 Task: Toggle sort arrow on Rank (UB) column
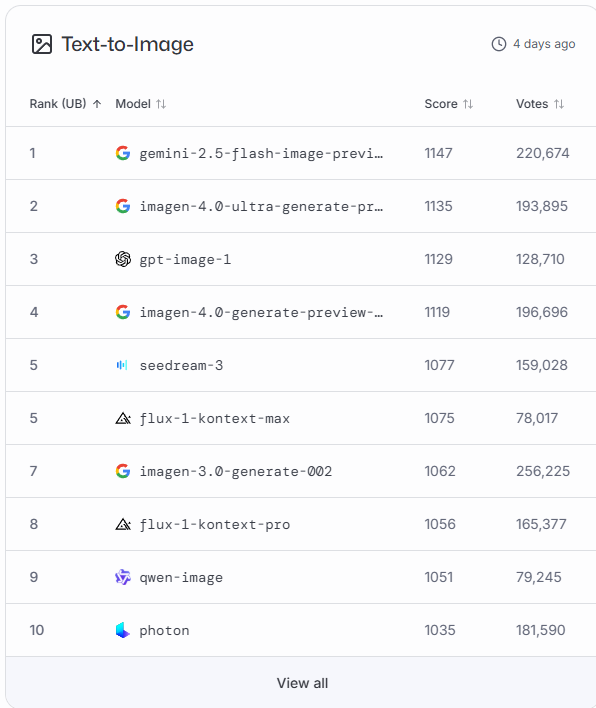[97, 104]
